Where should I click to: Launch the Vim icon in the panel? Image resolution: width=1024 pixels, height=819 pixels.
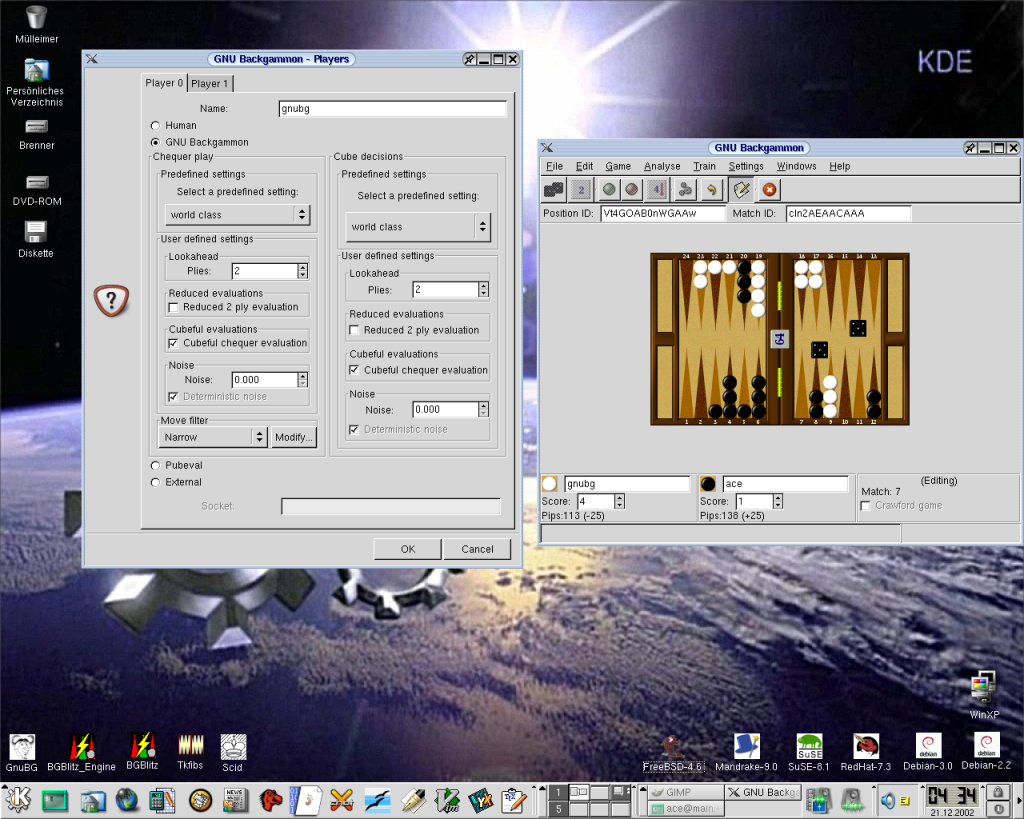pos(447,800)
